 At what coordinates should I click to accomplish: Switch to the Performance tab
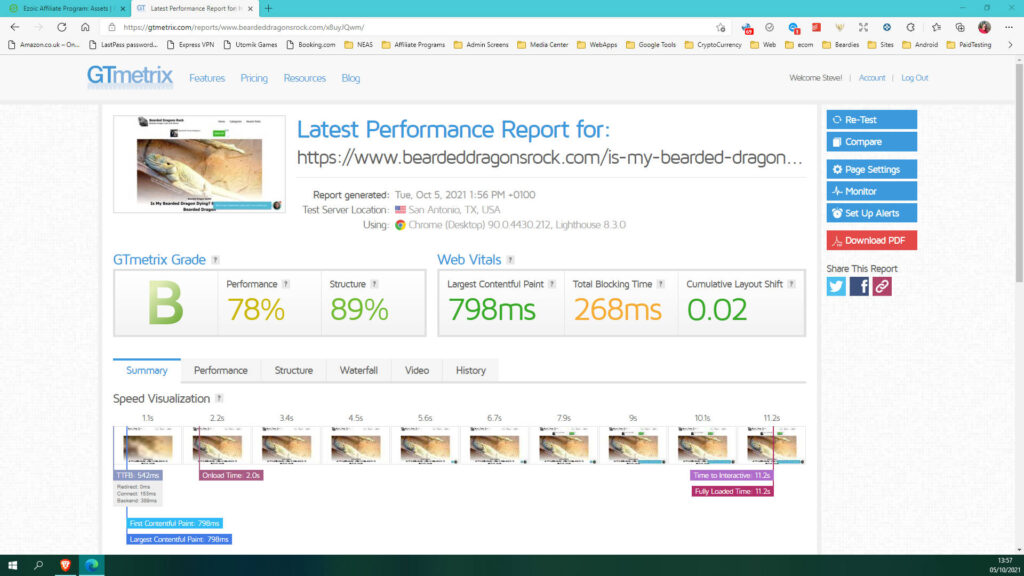pyautogui.click(x=221, y=370)
